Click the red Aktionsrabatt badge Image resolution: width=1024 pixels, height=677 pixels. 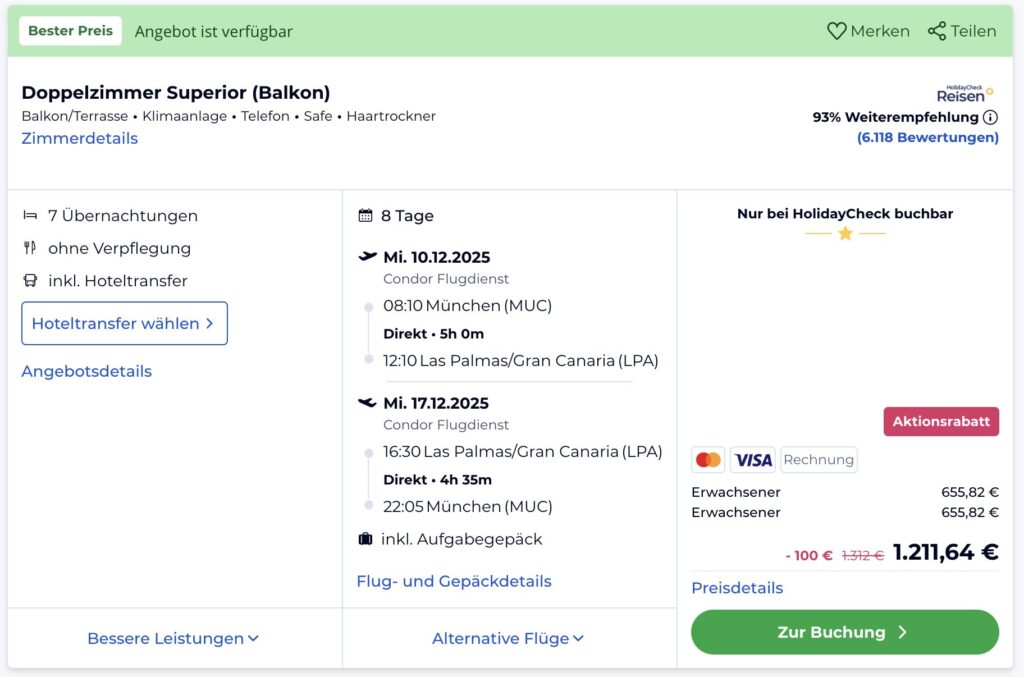(x=940, y=421)
